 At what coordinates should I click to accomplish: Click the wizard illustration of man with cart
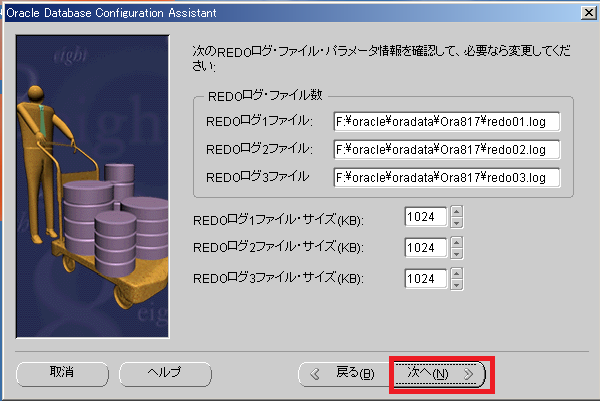pos(92,186)
